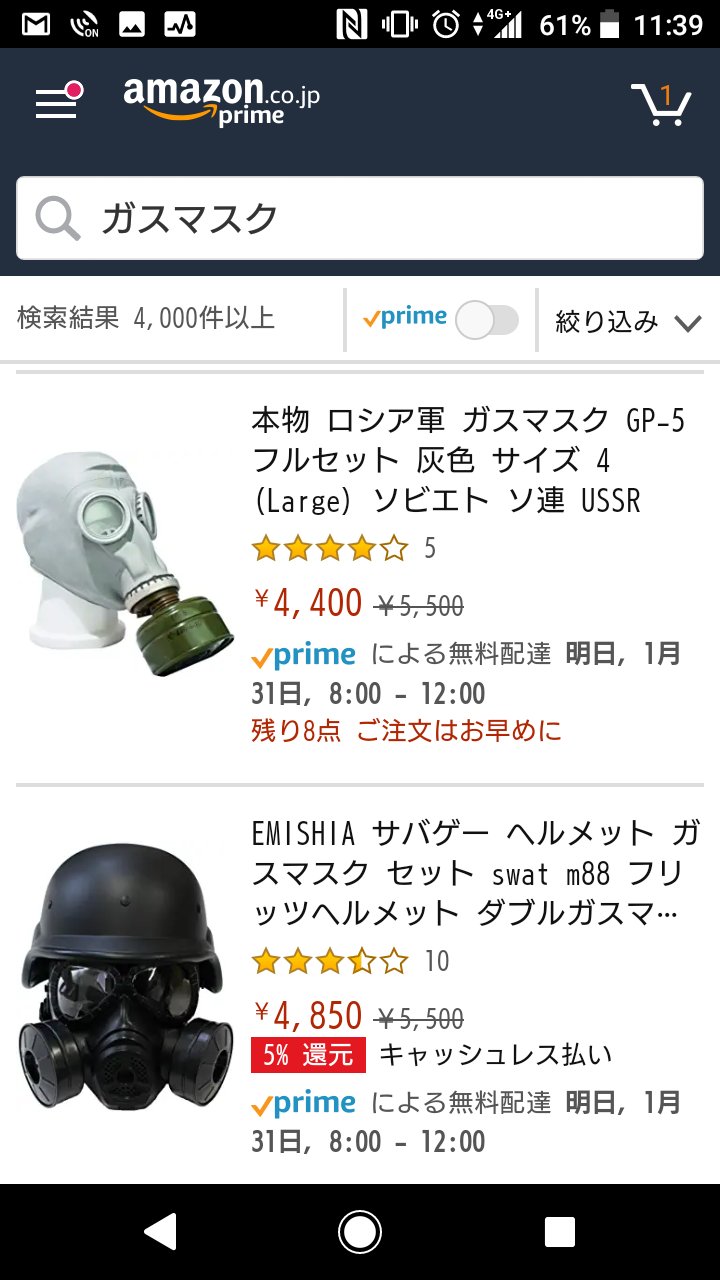Tap the Android back navigation button
This screenshot has width=720, height=1280.
click(x=161, y=1232)
